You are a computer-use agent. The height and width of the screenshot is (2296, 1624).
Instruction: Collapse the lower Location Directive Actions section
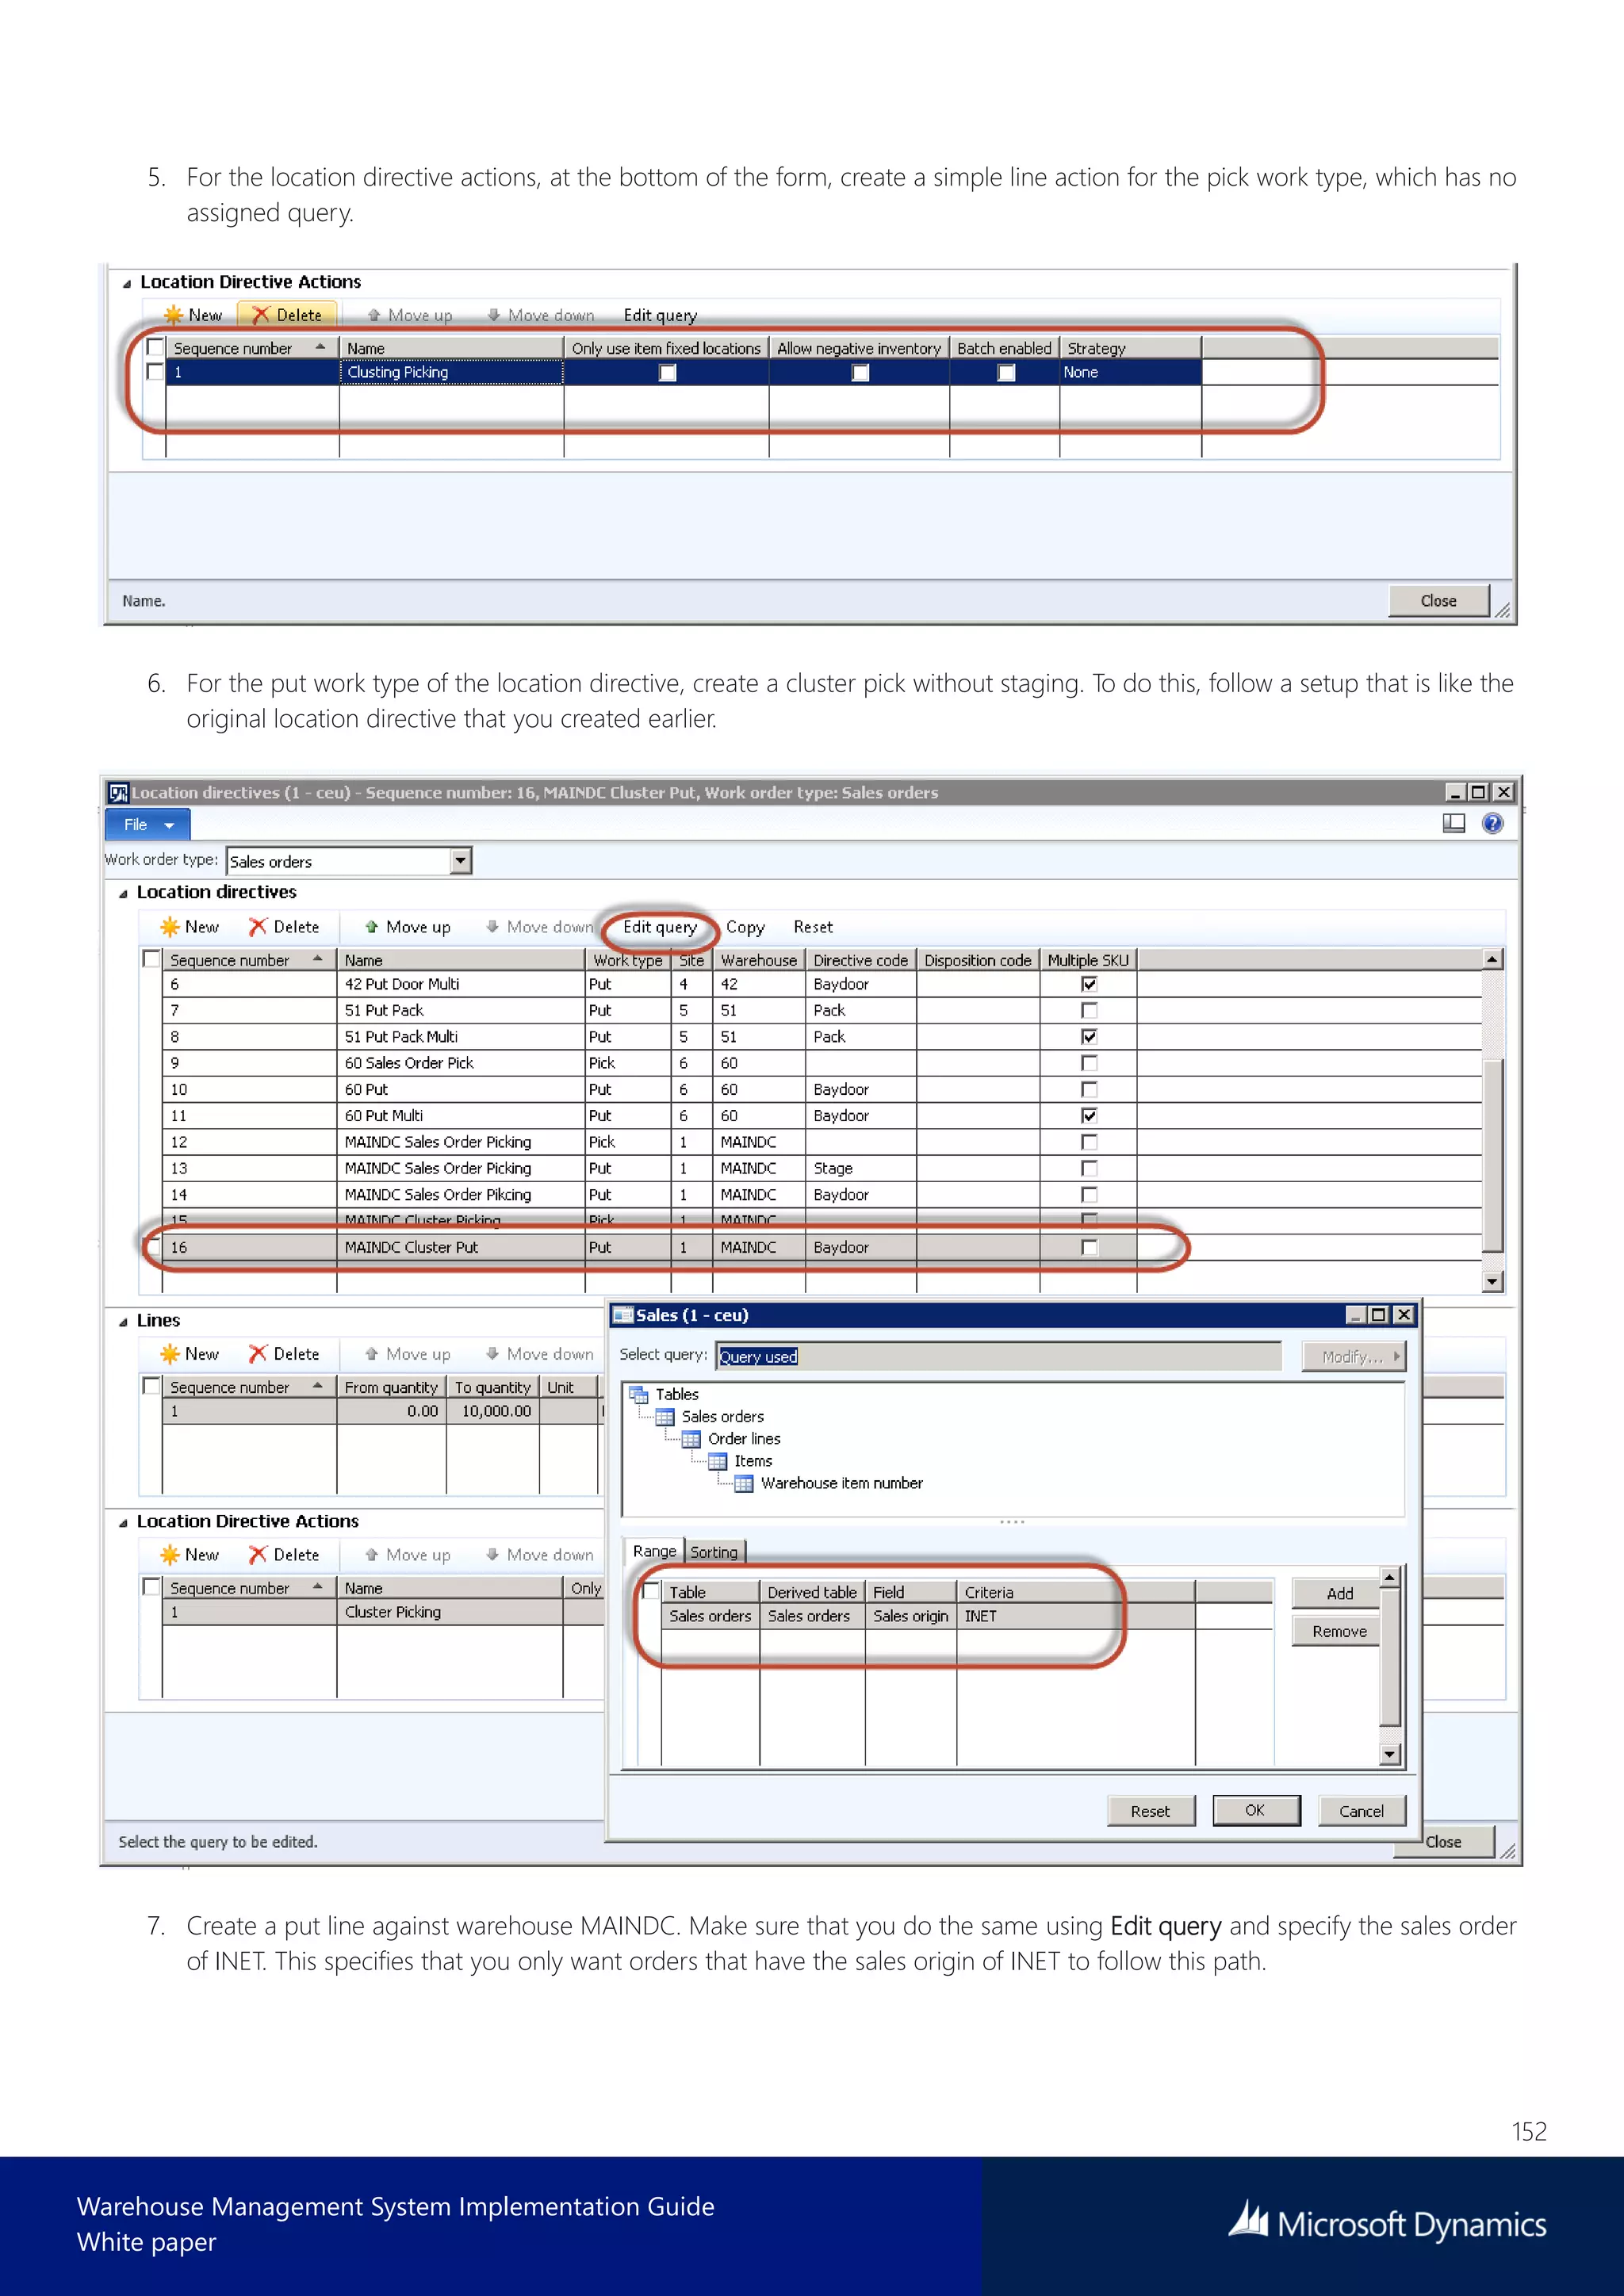pyautogui.click(x=124, y=1523)
